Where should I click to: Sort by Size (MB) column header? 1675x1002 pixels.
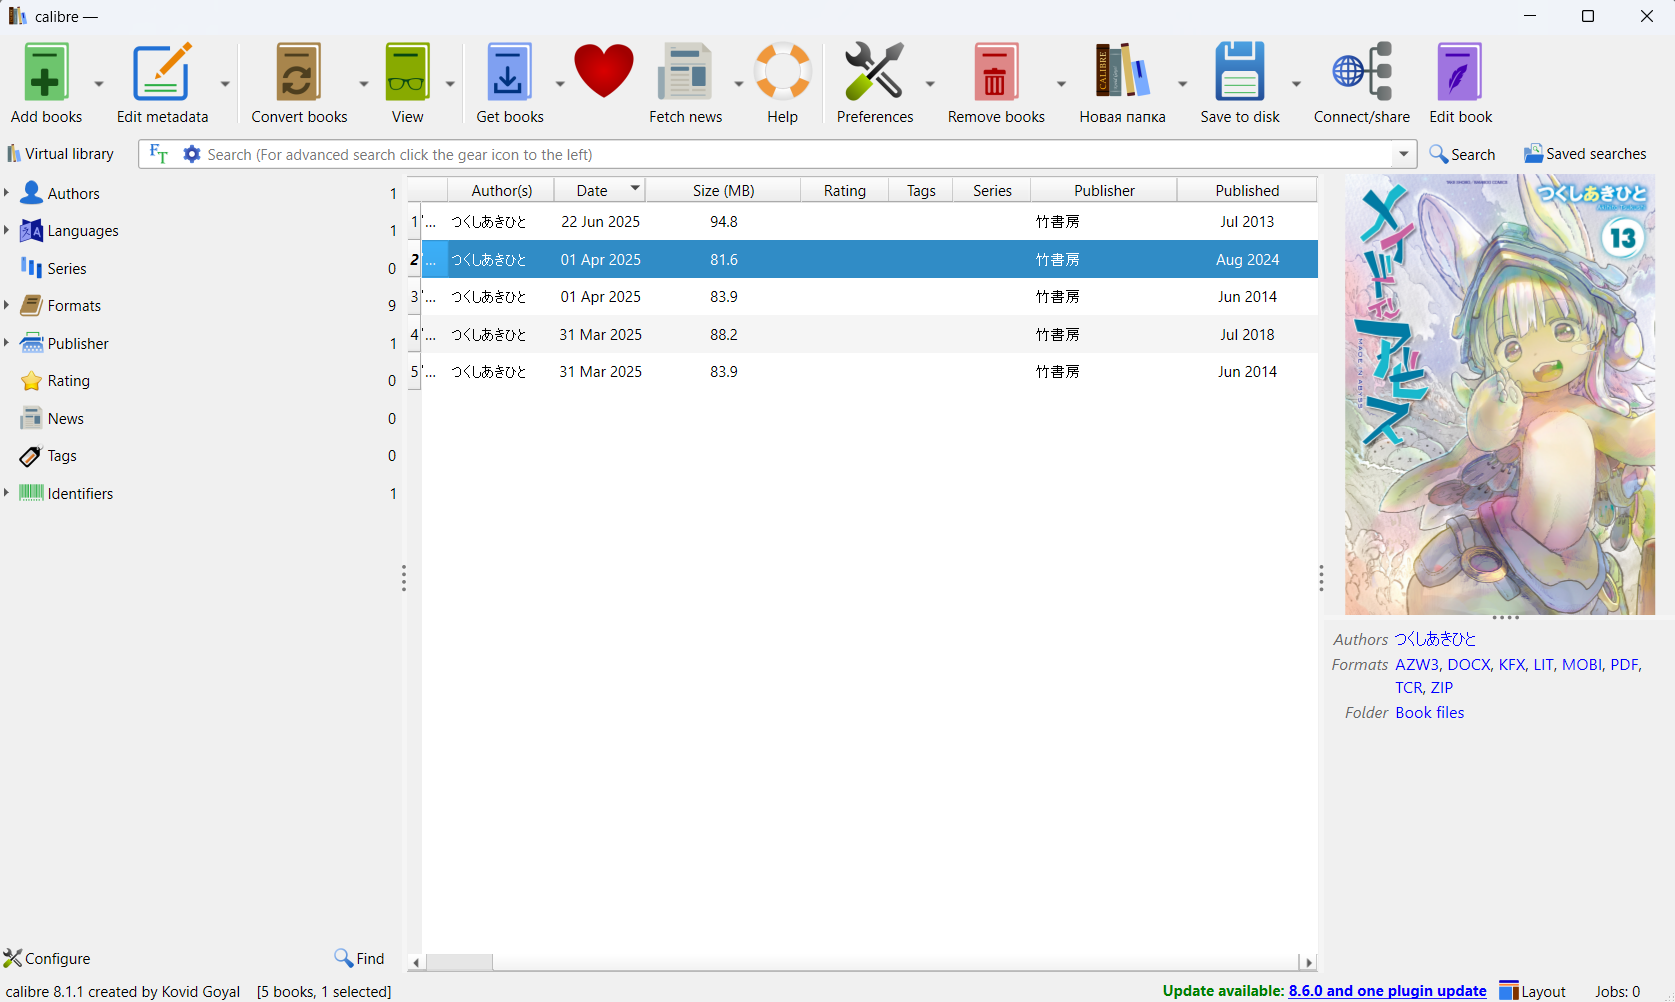pyautogui.click(x=723, y=190)
